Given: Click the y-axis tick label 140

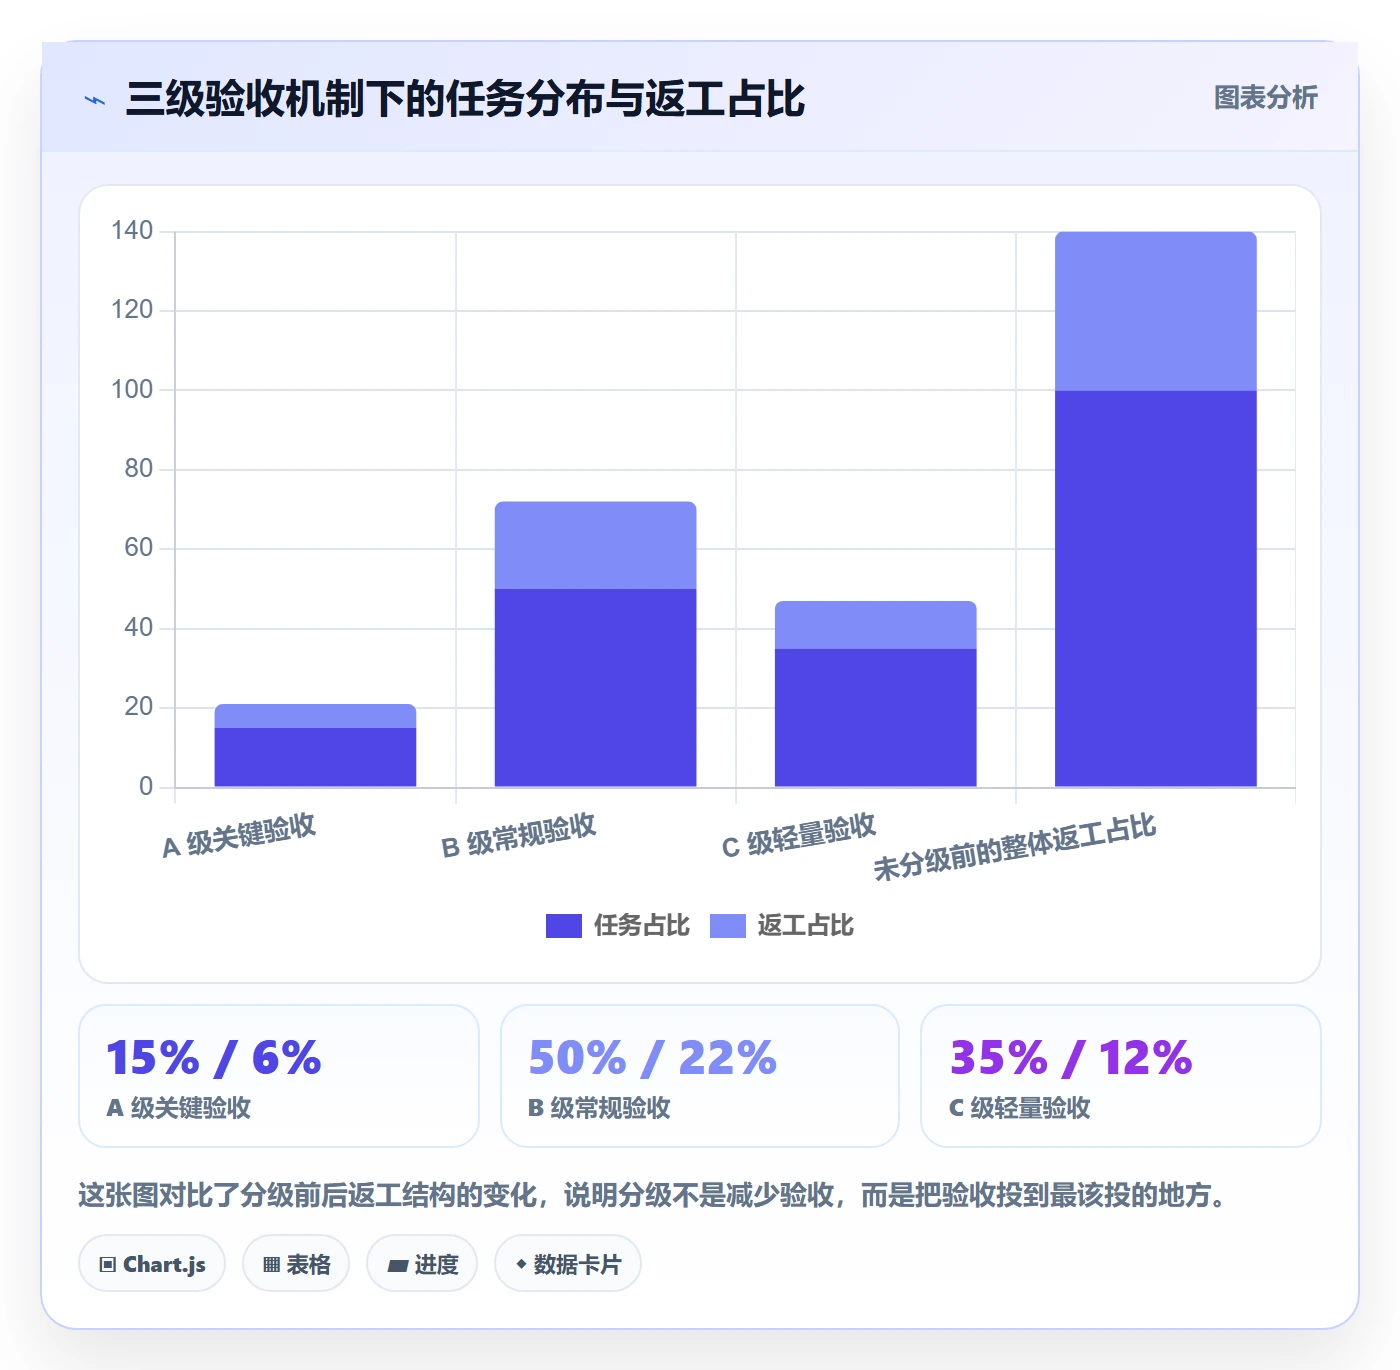Looking at the screenshot, I should 132,231.
